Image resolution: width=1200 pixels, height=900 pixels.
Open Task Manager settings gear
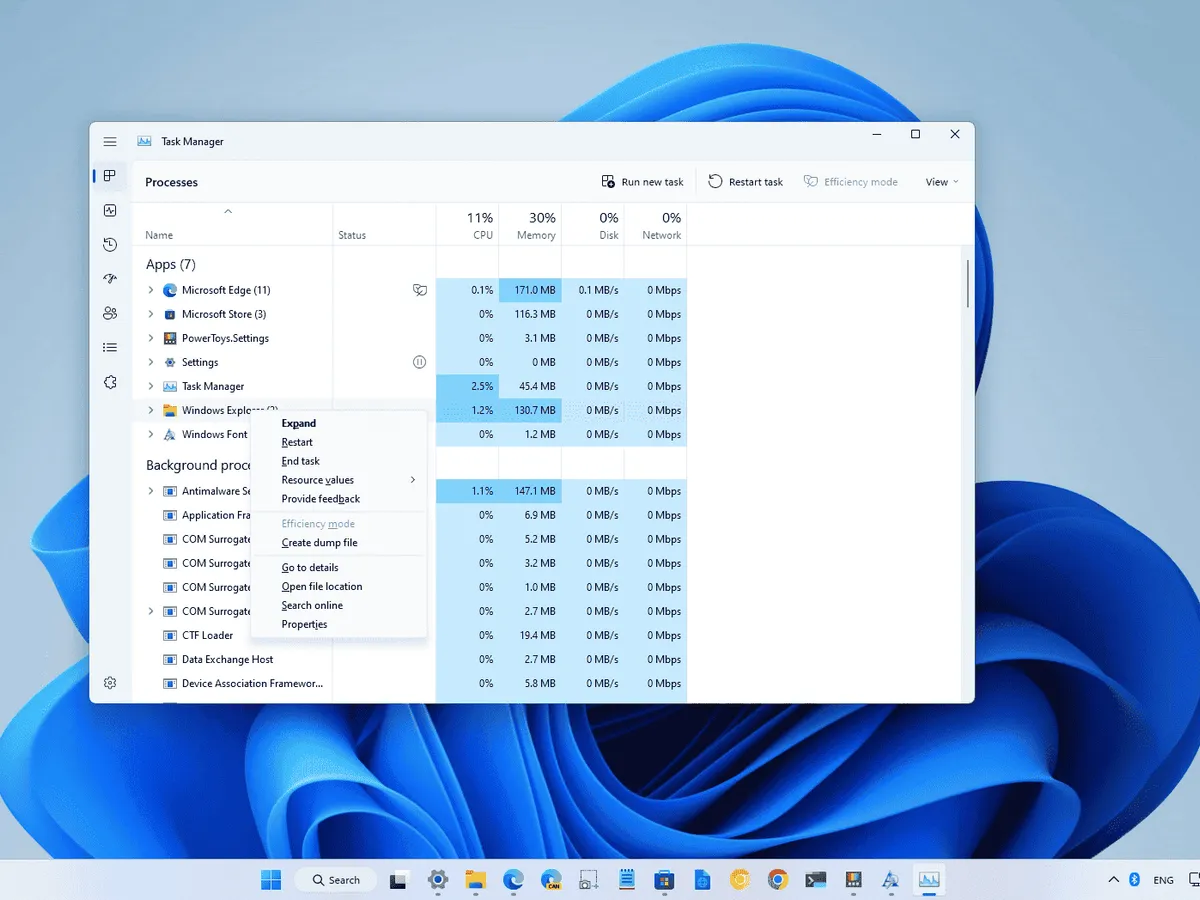[x=110, y=683]
